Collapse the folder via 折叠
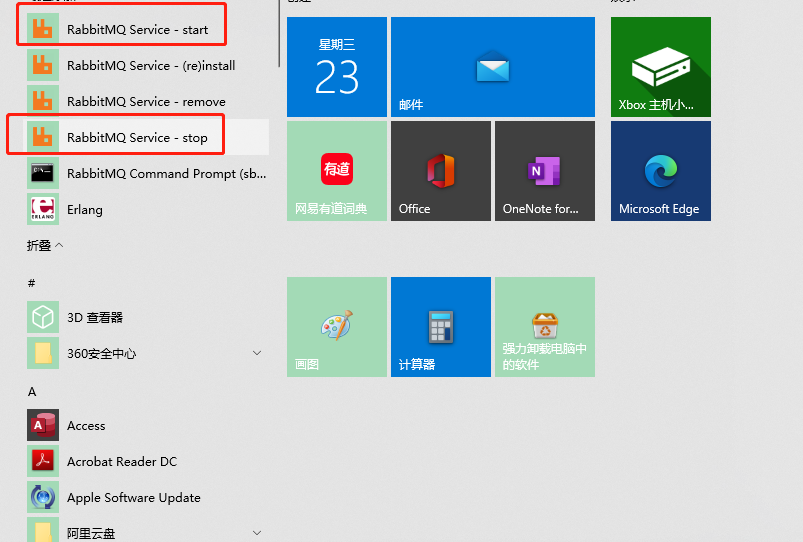Image resolution: width=803 pixels, height=542 pixels. point(45,245)
